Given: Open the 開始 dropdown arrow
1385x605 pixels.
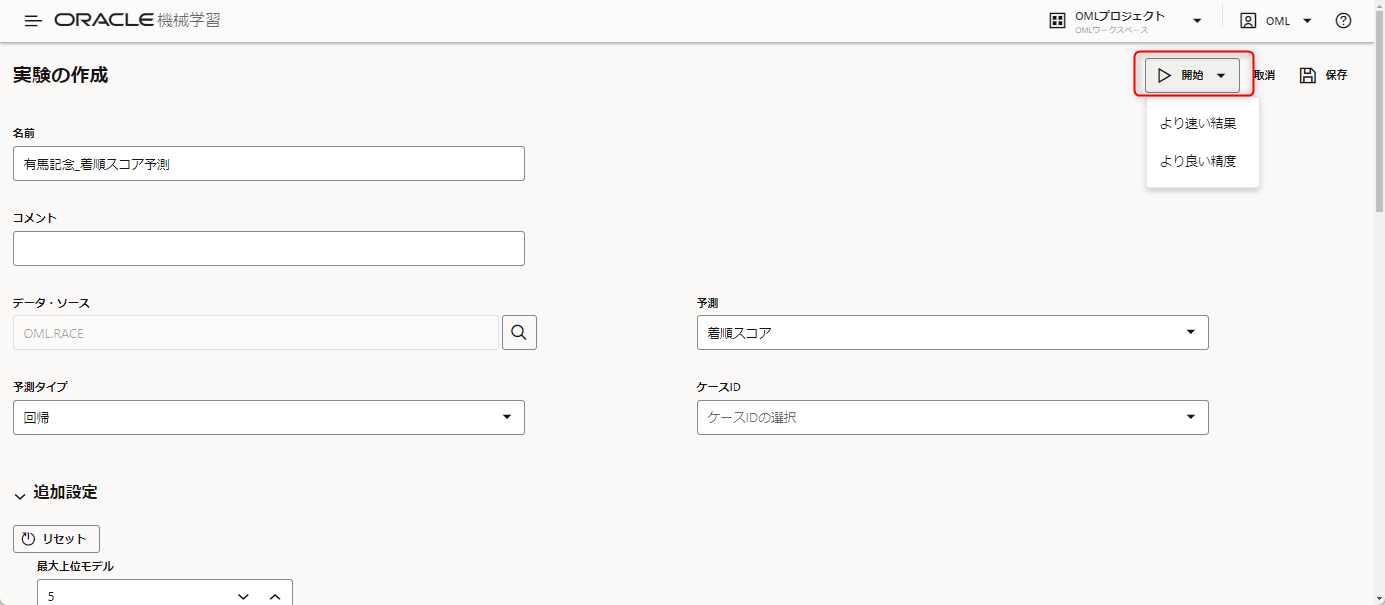Looking at the screenshot, I should click(x=1221, y=75).
